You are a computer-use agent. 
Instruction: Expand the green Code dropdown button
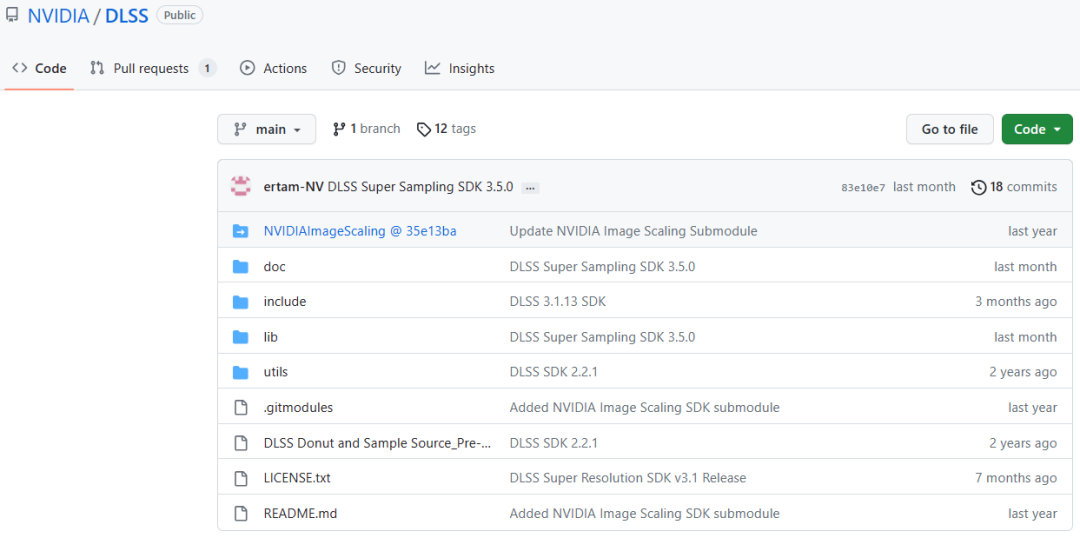pyautogui.click(x=1036, y=129)
